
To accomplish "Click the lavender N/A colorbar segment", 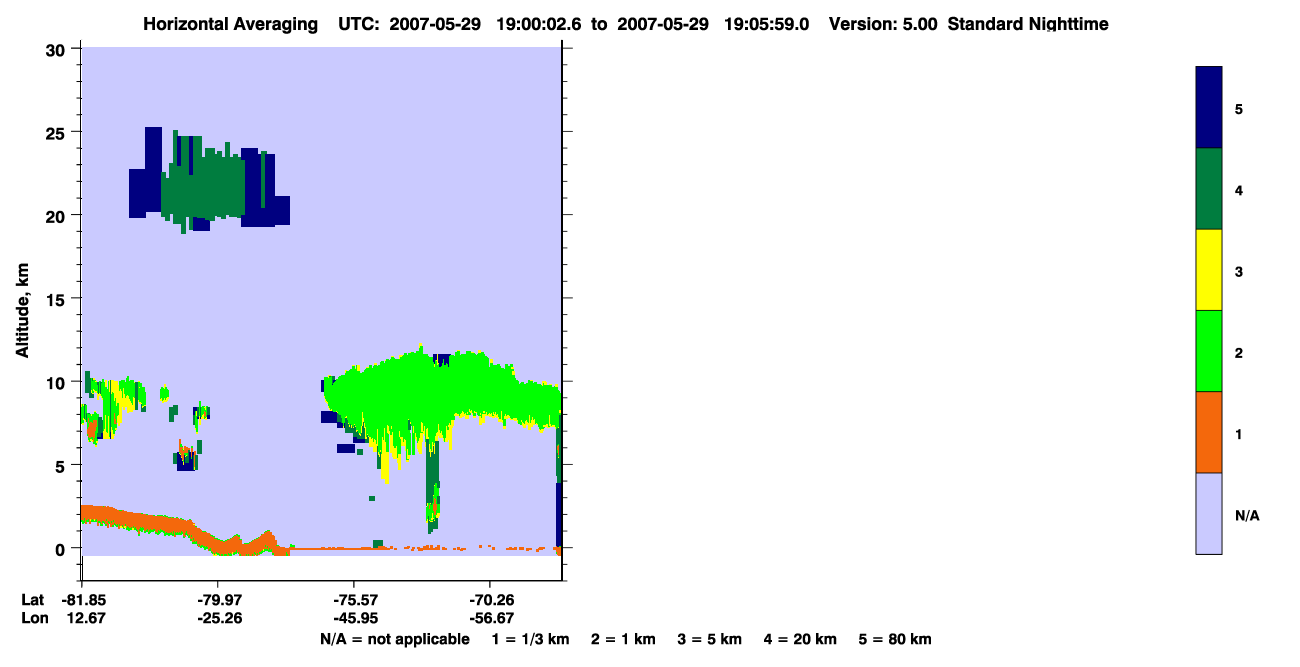I will pyautogui.click(x=1208, y=513).
